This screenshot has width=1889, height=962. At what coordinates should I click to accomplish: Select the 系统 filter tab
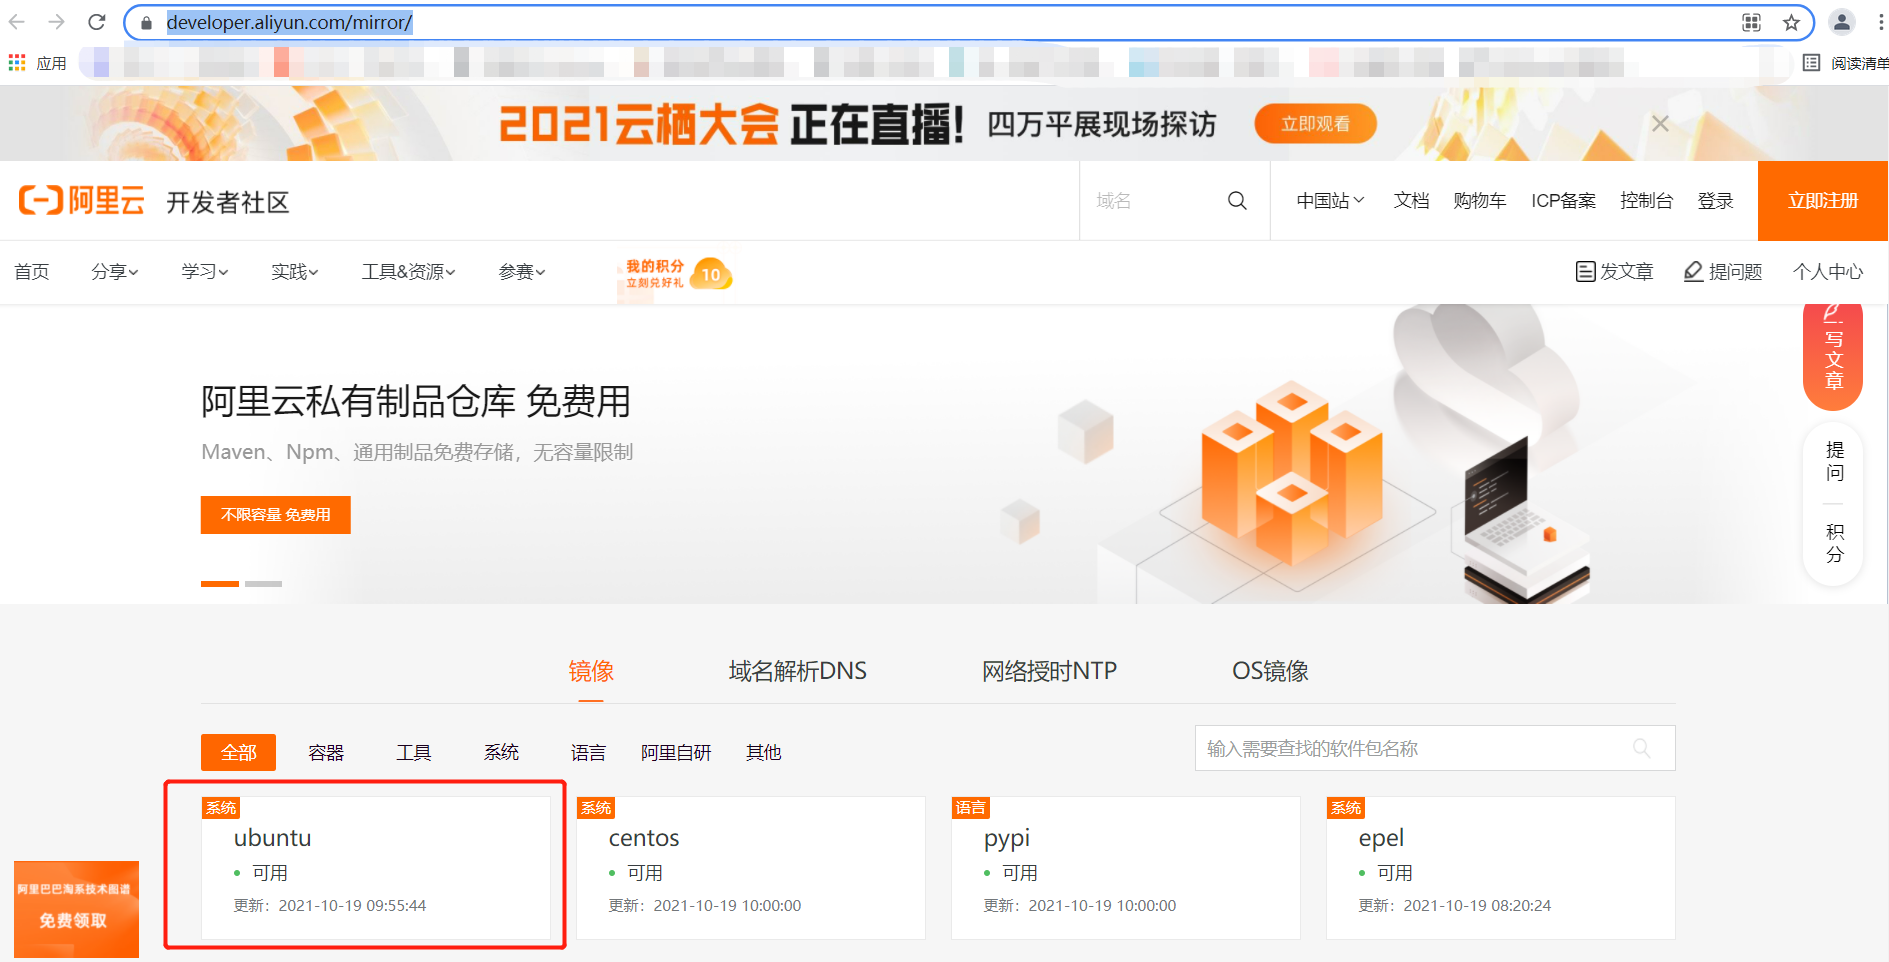(501, 752)
